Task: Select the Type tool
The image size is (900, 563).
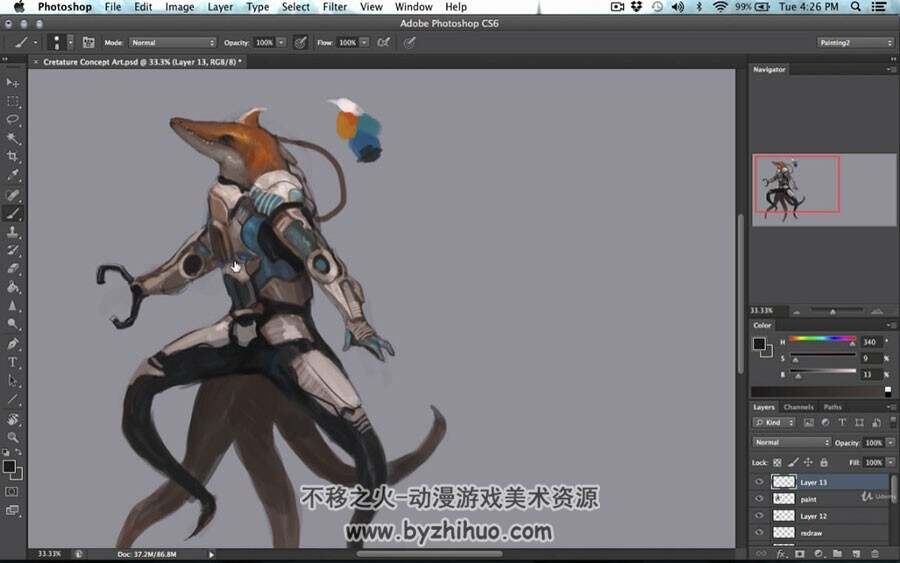Action: [12, 362]
